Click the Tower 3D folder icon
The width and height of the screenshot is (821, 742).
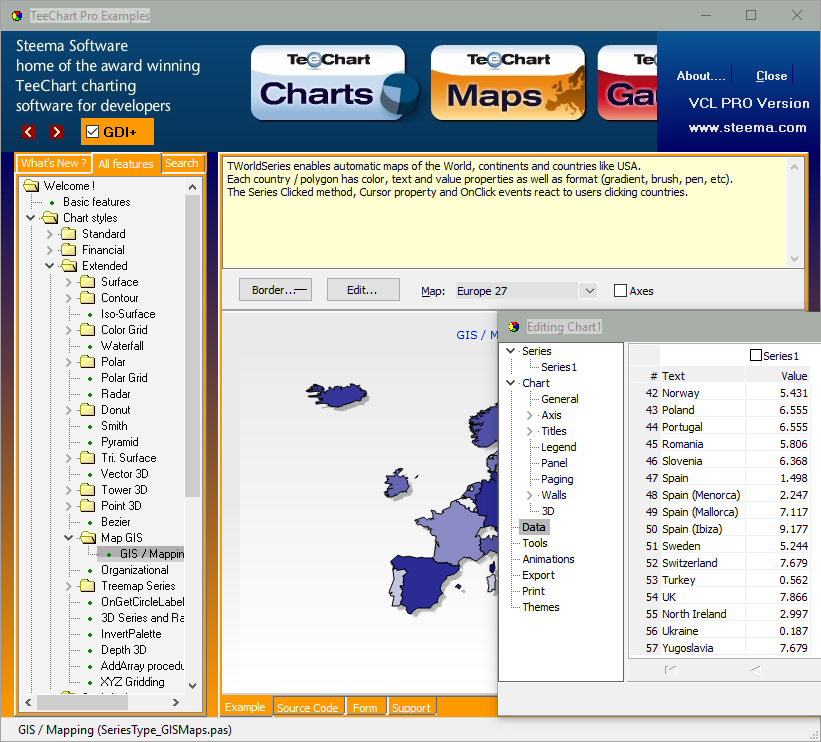[x=87, y=490]
